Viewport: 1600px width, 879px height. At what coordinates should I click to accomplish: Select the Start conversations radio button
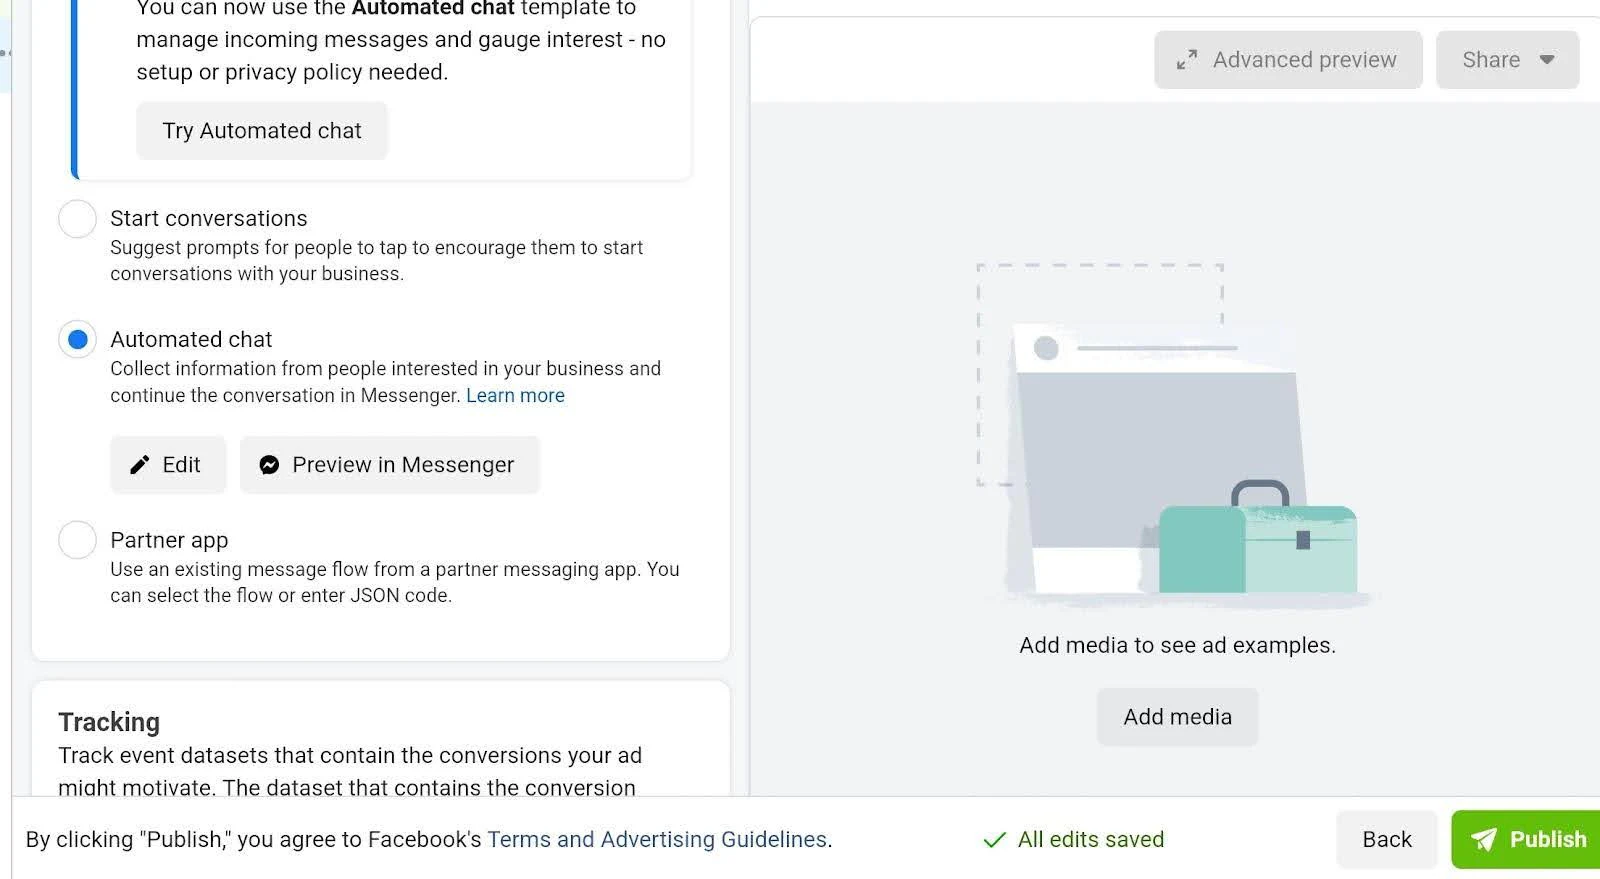[x=77, y=218]
